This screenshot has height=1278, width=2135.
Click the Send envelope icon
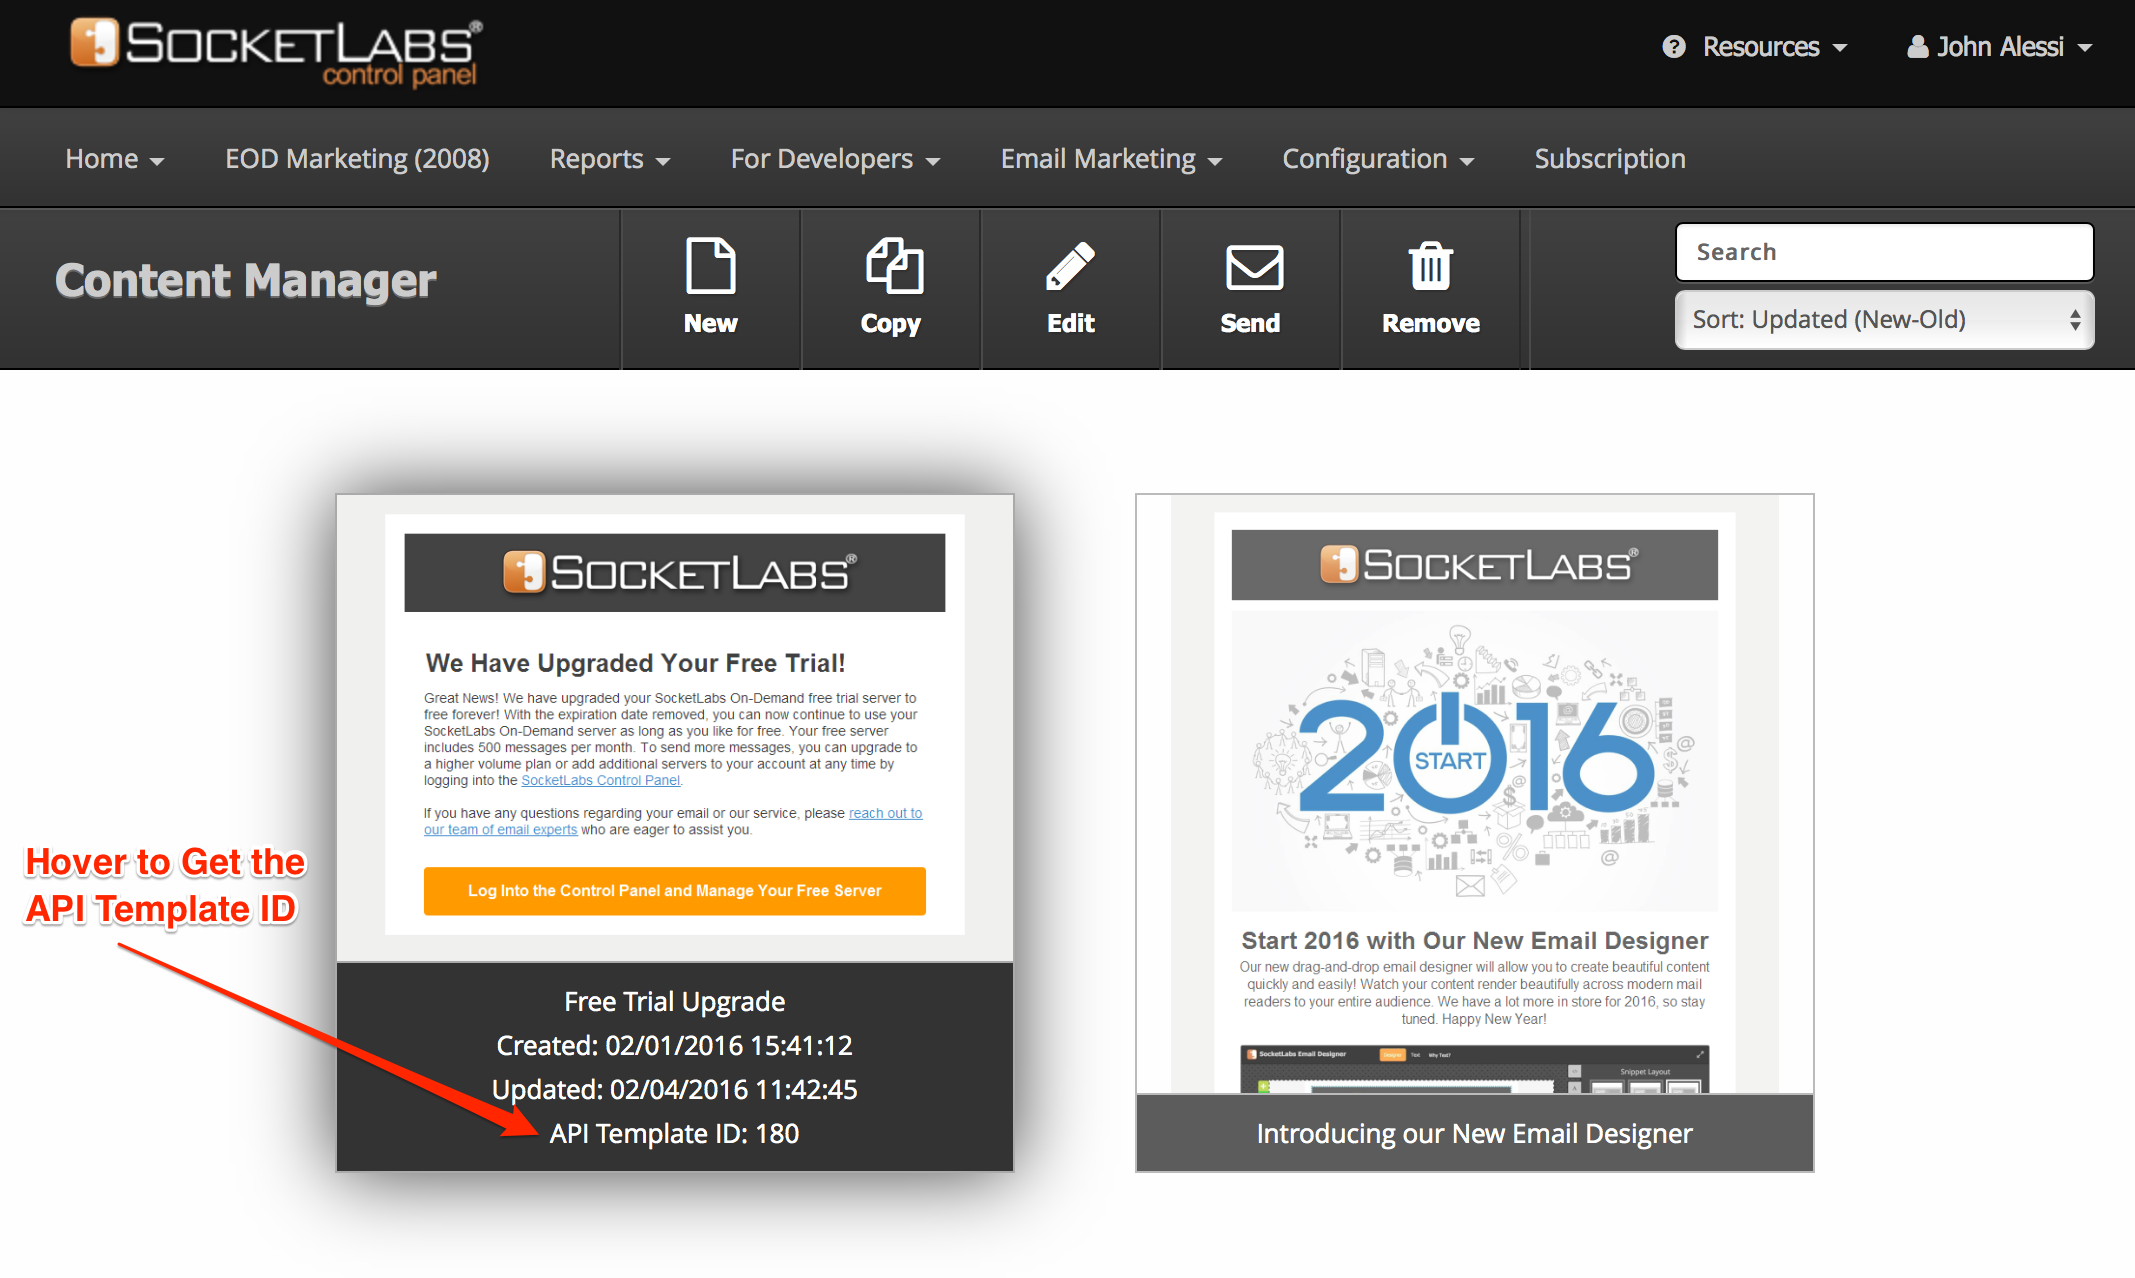pos(1254,267)
